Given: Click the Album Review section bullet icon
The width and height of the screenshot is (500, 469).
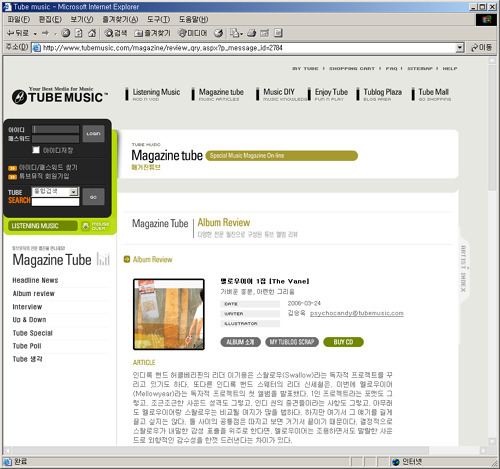Looking at the screenshot, I should (x=127, y=259).
